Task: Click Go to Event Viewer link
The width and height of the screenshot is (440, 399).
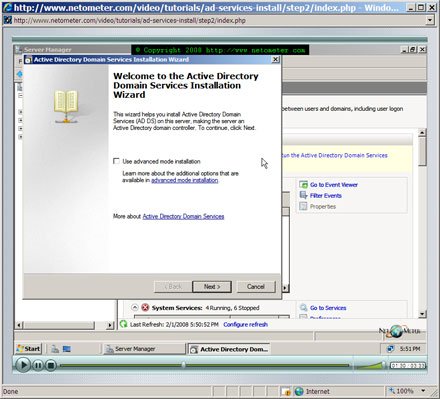Action: (x=334, y=185)
